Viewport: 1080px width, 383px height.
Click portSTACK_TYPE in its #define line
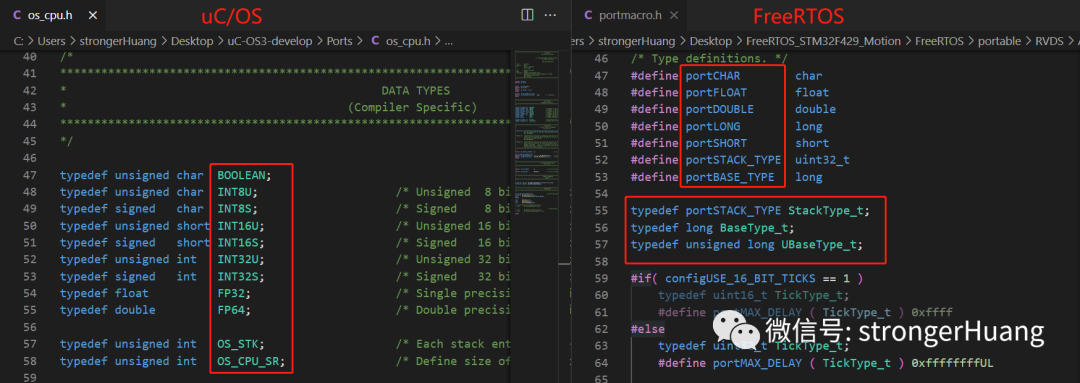point(733,160)
